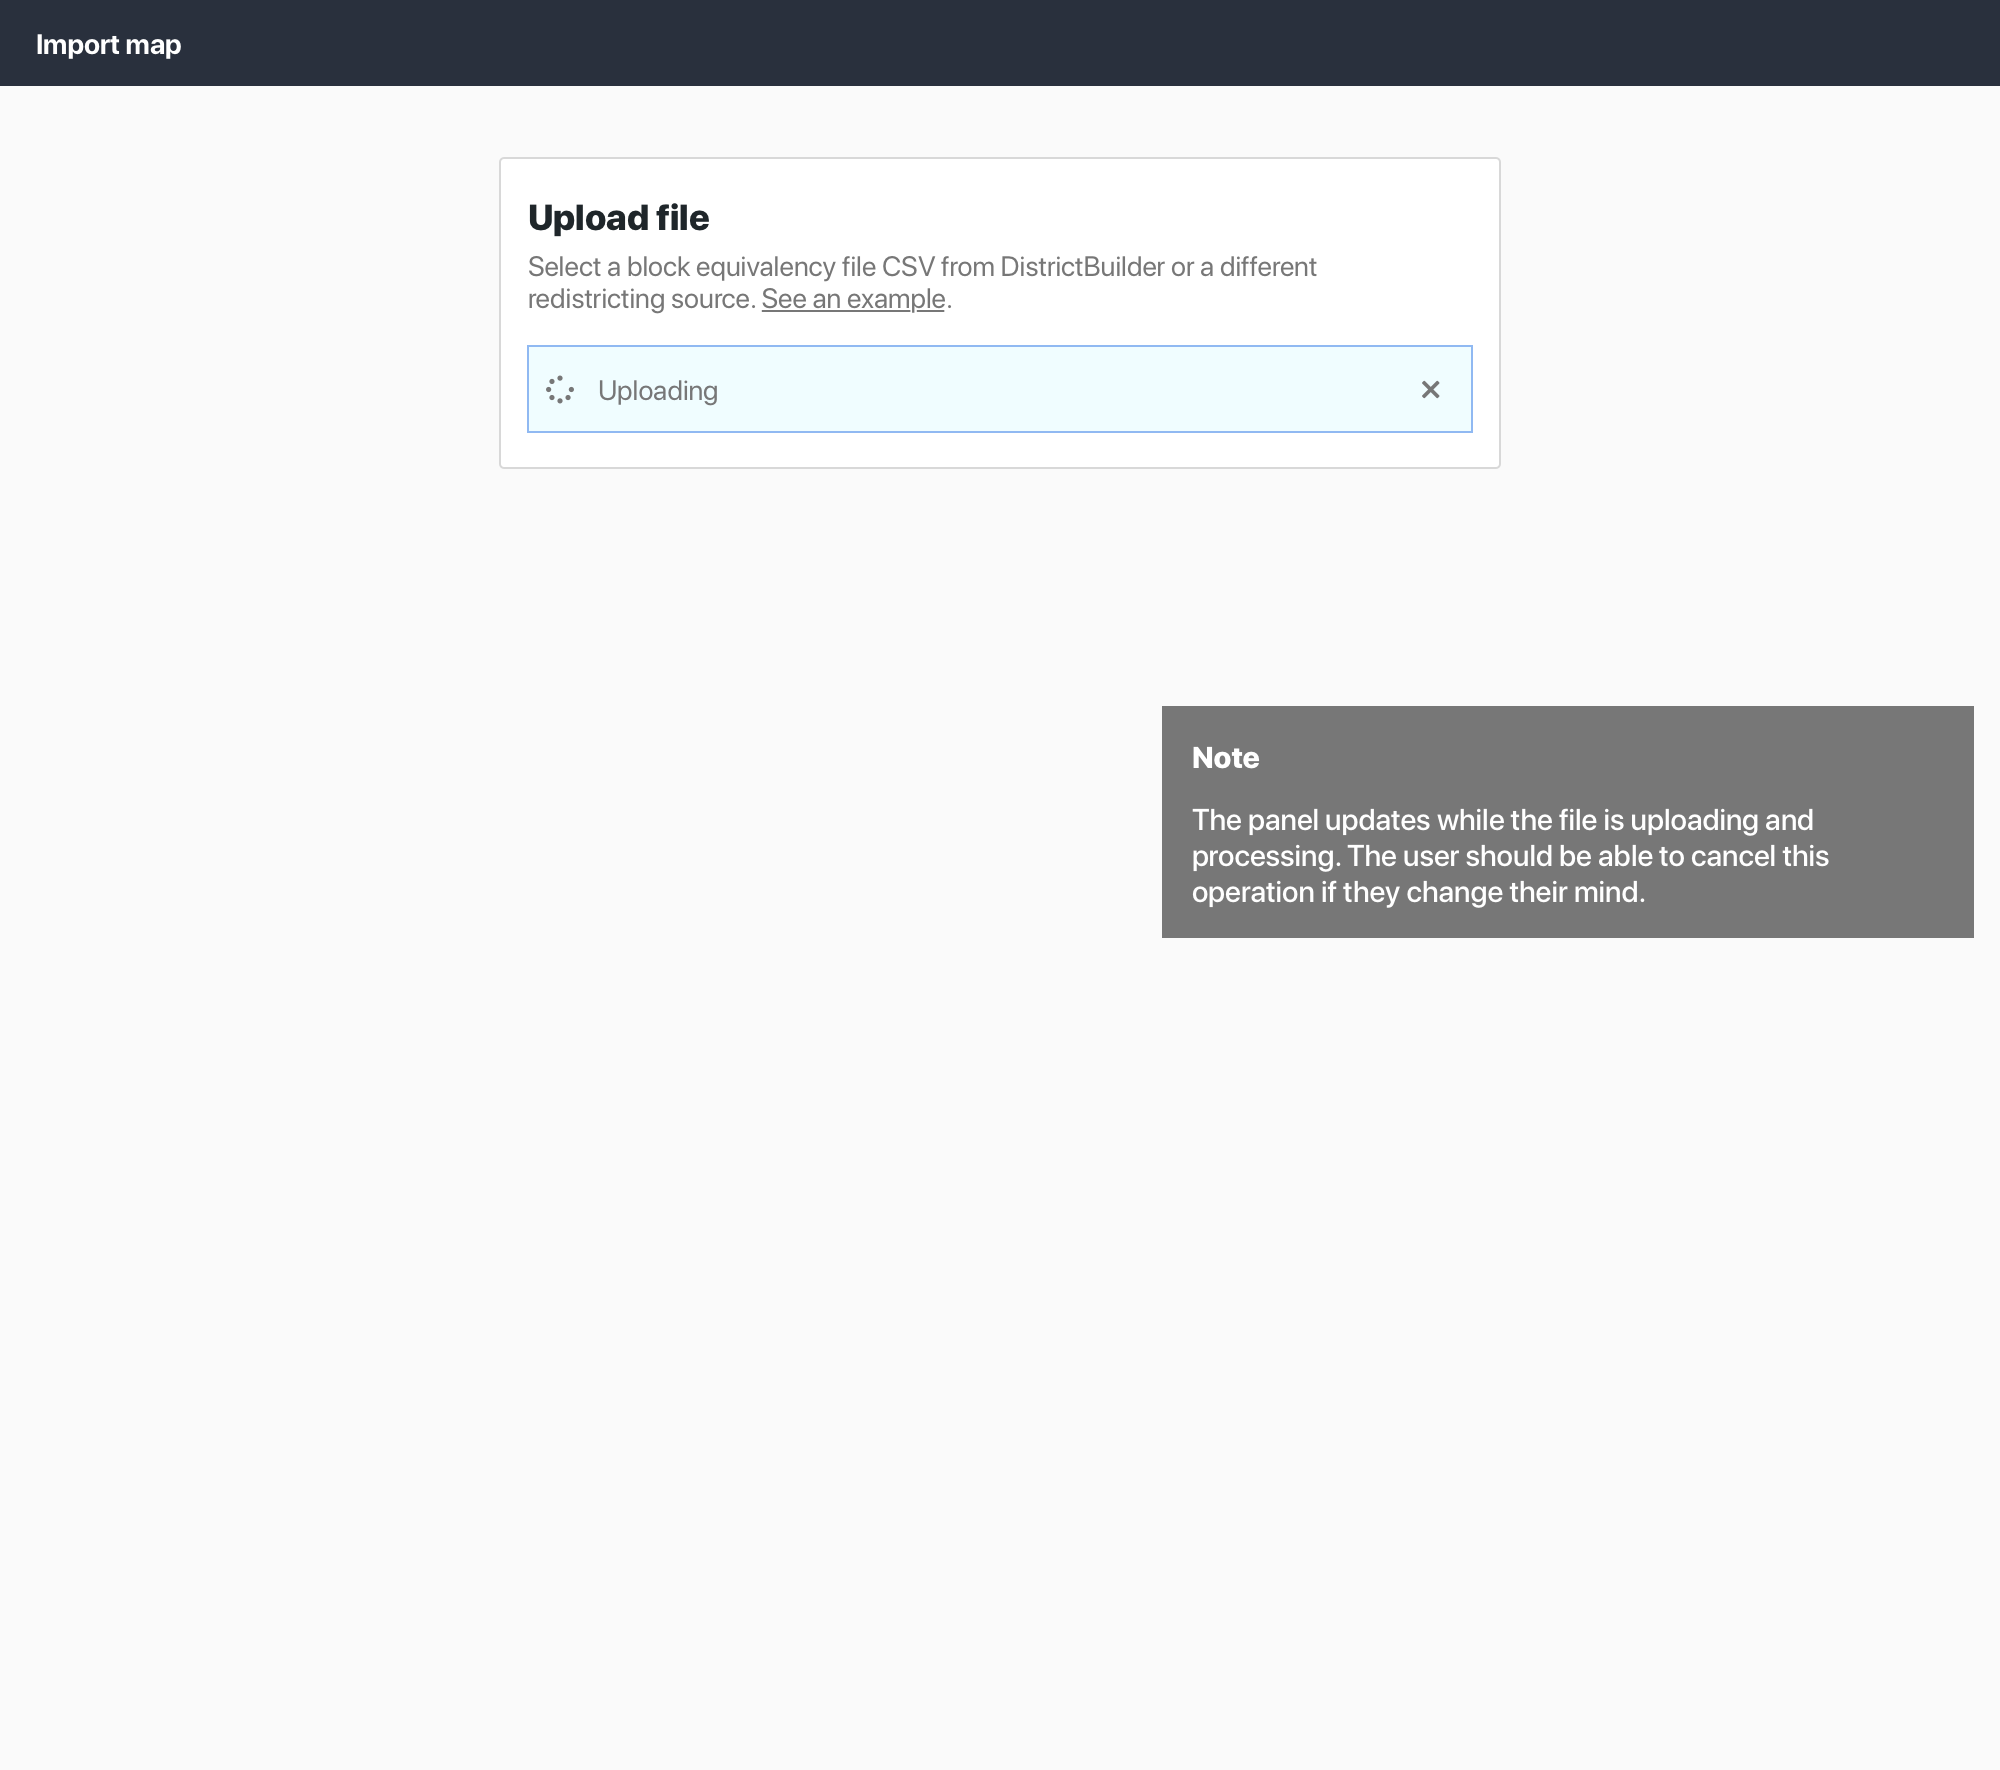Image resolution: width=2000 pixels, height=1770 pixels.
Task: Select the gray Note annotation box
Action: tap(1567, 820)
